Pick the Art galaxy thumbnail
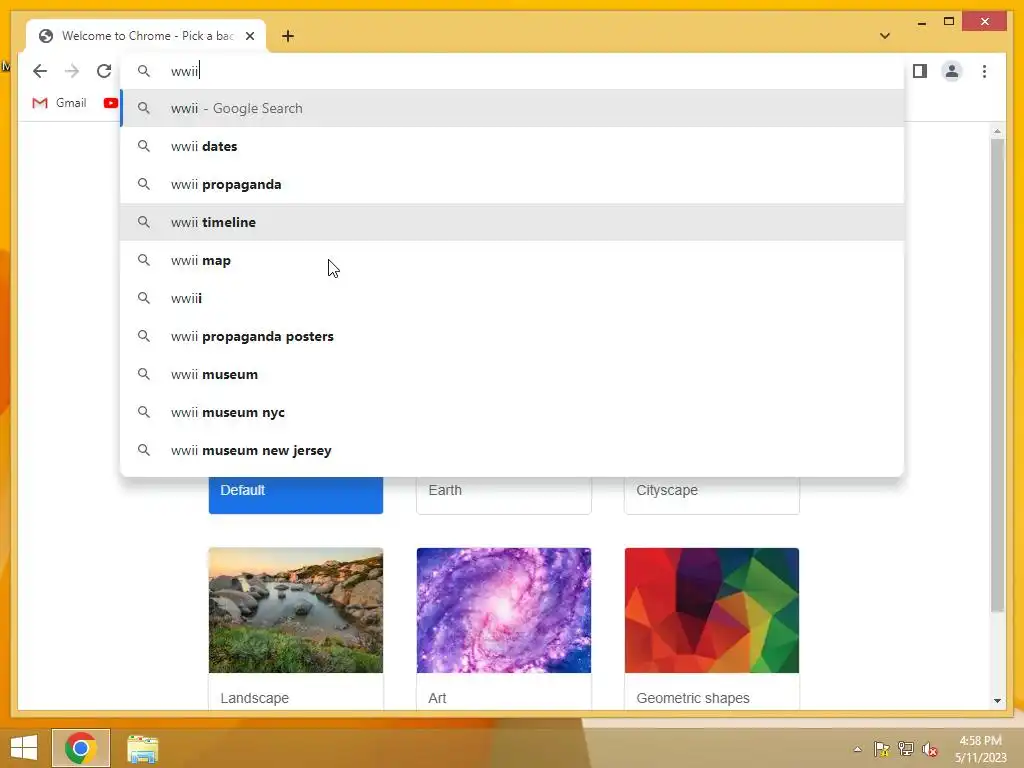This screenshot has height=768, width=1024. [x=504, y=610]
